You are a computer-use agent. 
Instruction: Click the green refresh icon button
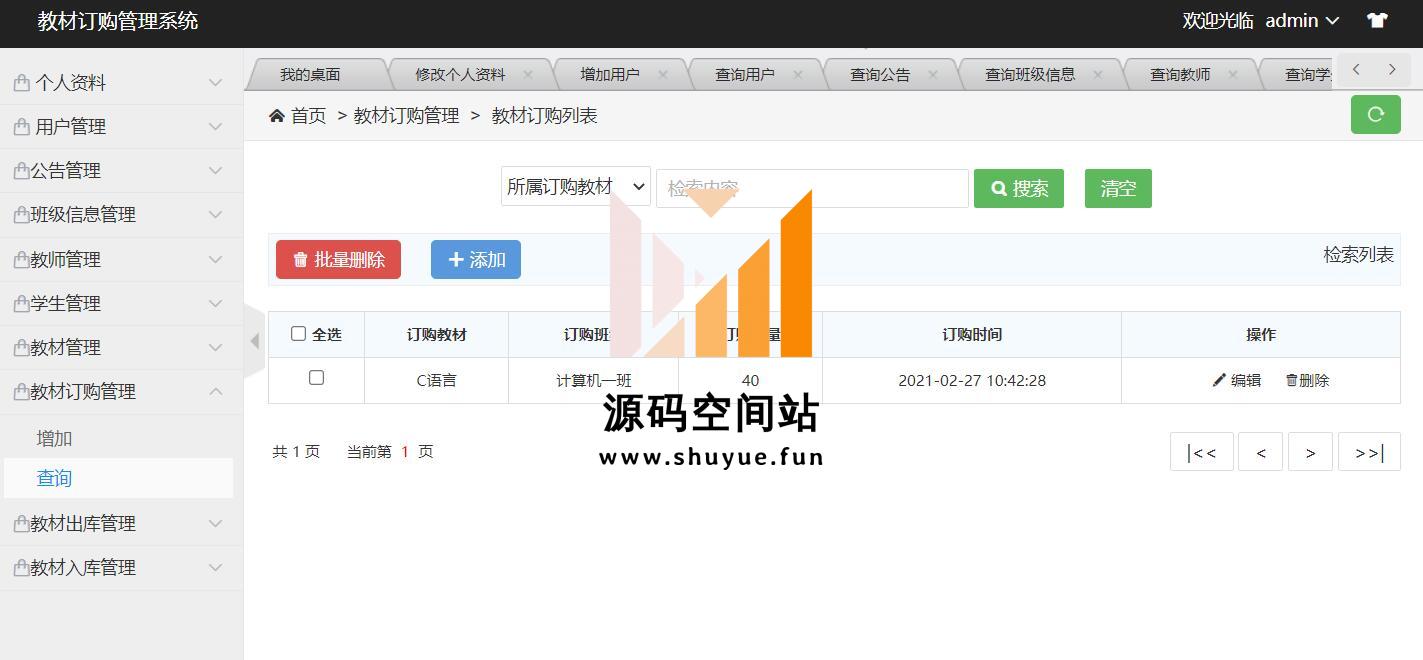(x=1375, y=114)
